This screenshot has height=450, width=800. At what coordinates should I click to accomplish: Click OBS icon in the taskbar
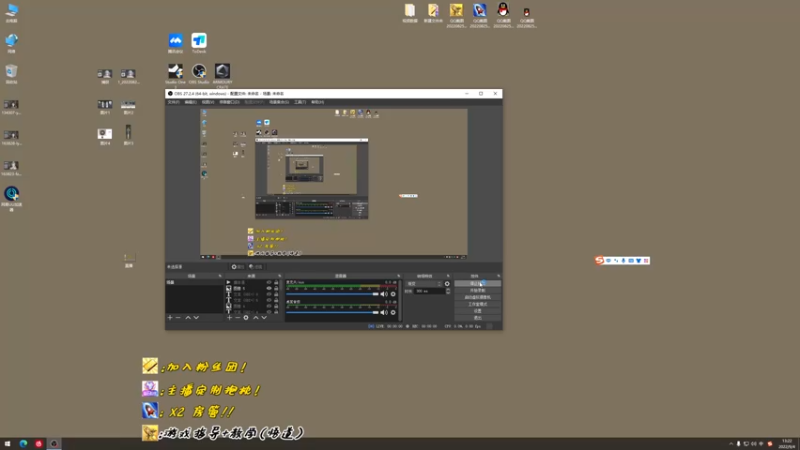(x=54, y=444)
